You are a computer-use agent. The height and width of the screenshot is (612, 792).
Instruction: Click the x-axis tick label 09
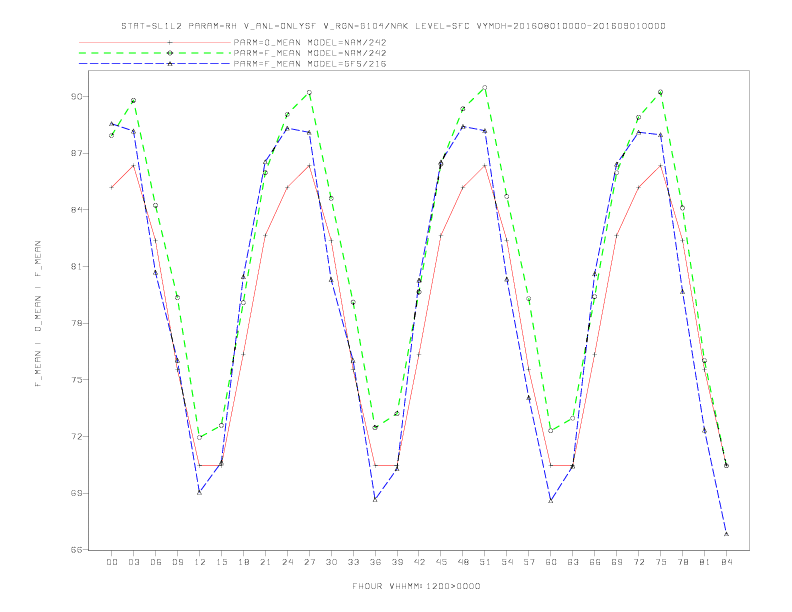point(177,562)
